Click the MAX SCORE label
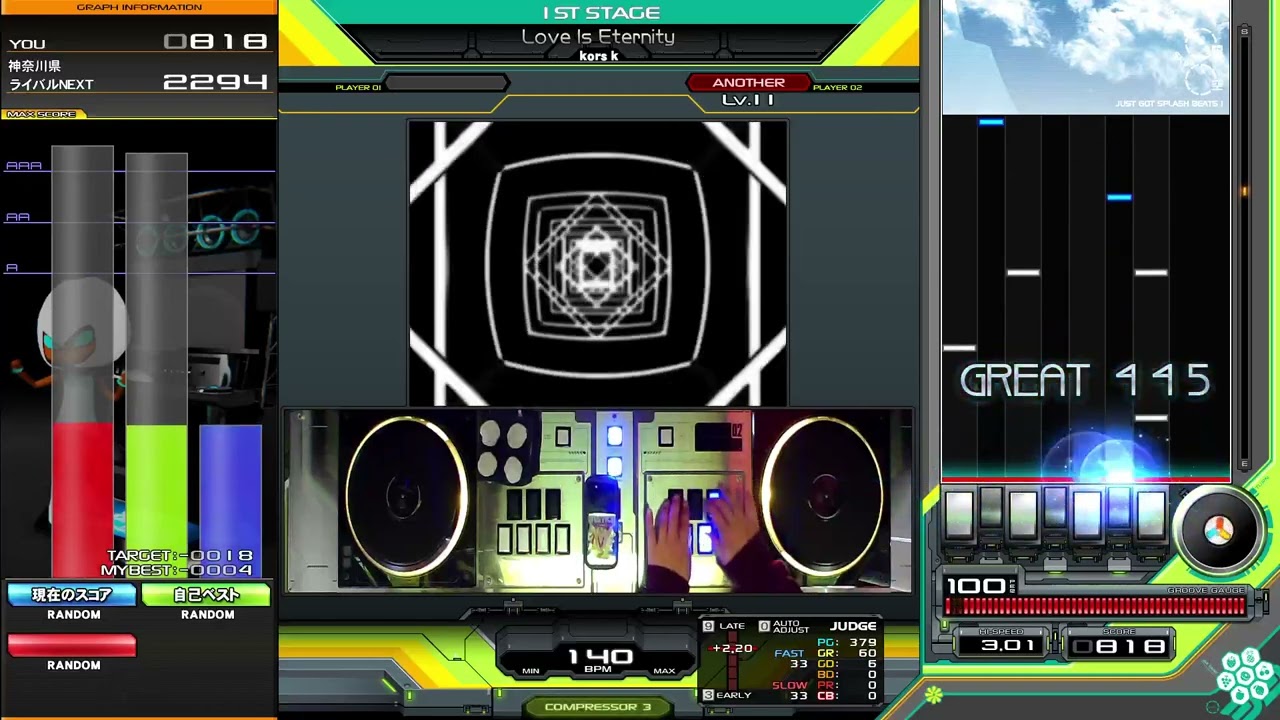The image size is (1280, 720). [42, 115]
